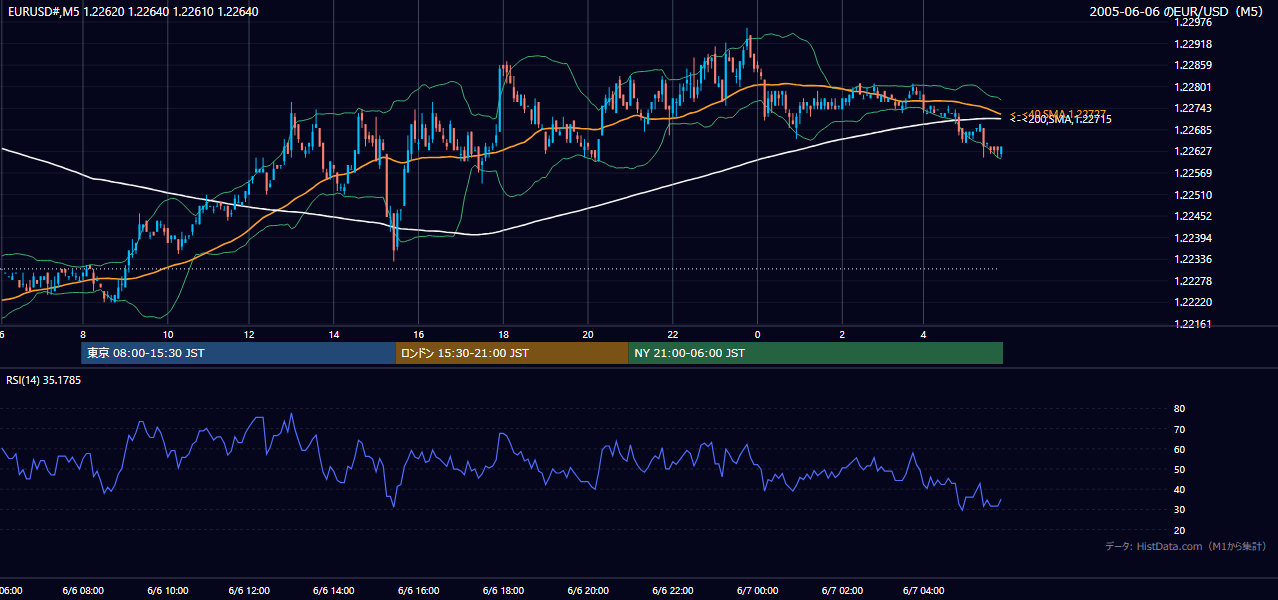
Task: Select the 東京 08:00-15:30 JST session bar
Action: (239, 353)
